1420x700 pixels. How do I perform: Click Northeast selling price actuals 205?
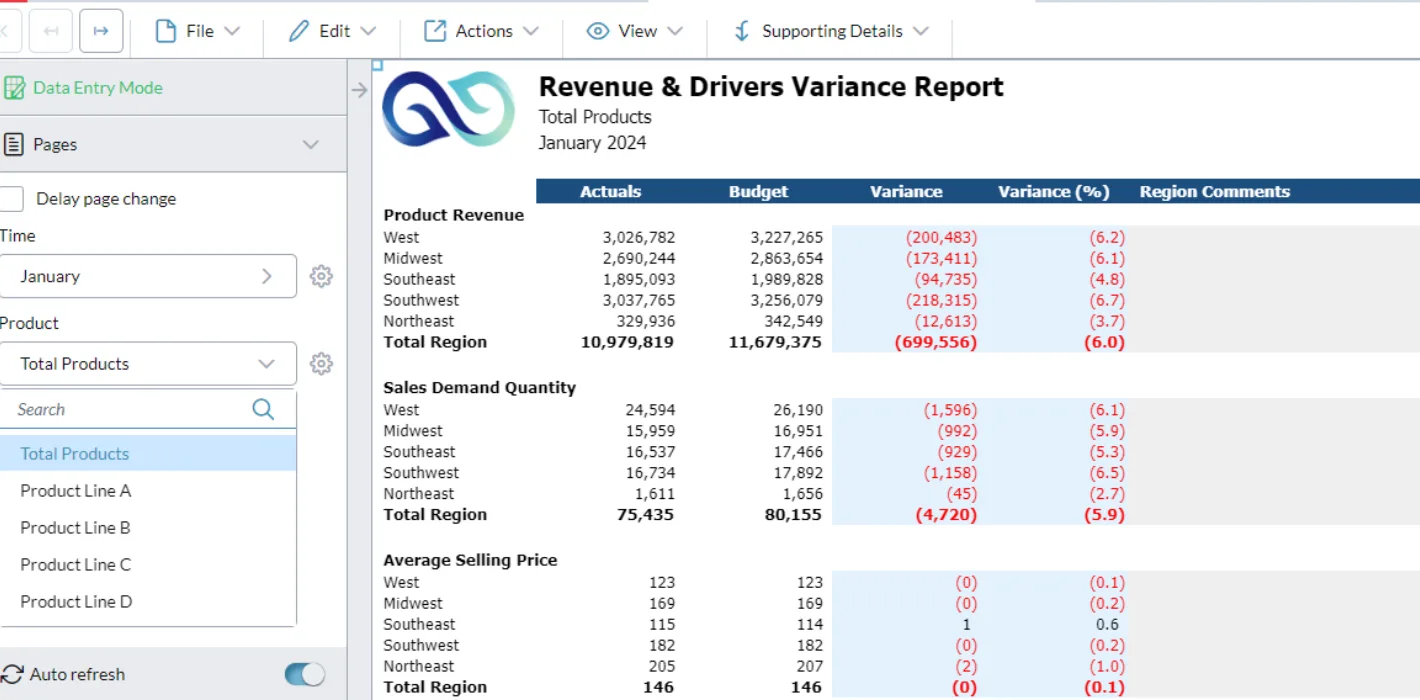tap(661, 666)
